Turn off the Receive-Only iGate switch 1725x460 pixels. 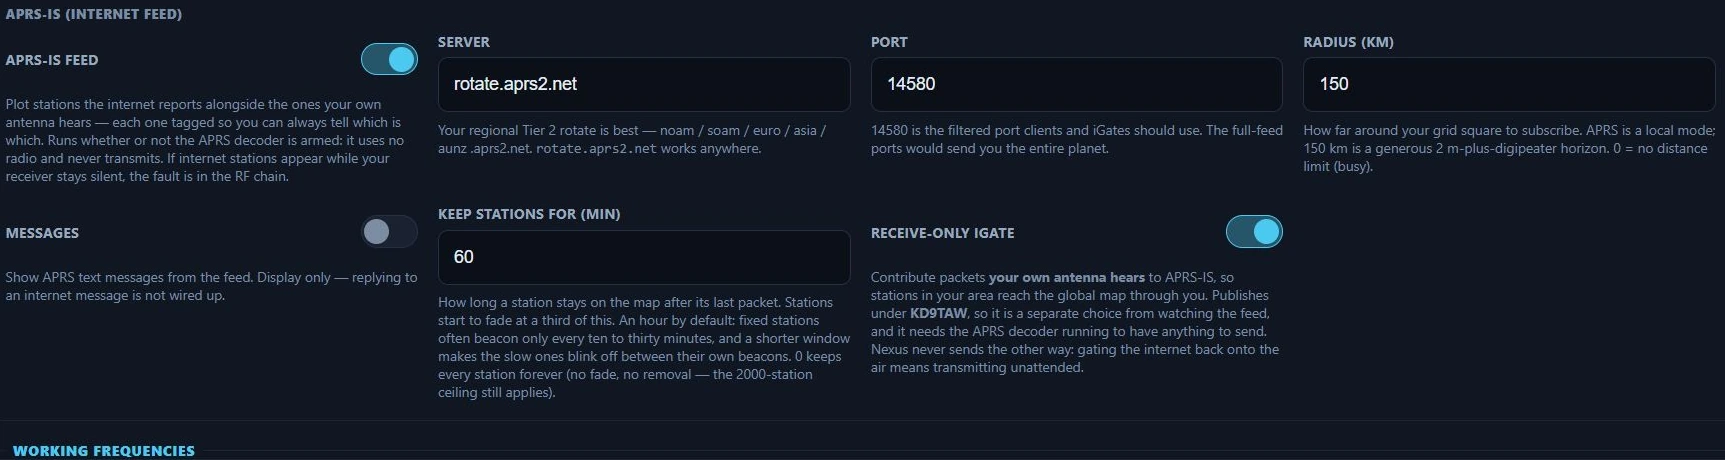coord(1254,232)
